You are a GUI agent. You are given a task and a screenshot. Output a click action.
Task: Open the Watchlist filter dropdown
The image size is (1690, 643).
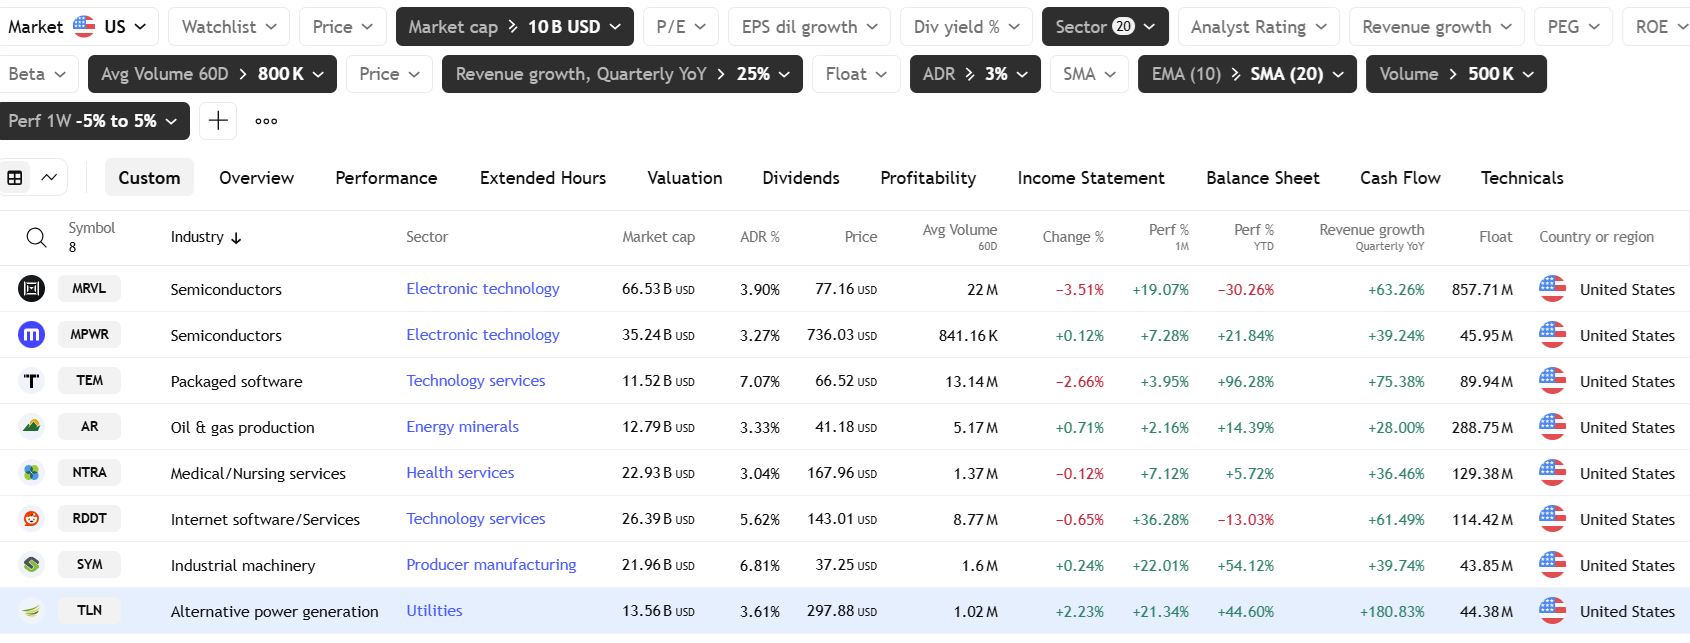[x=229, y=27]
